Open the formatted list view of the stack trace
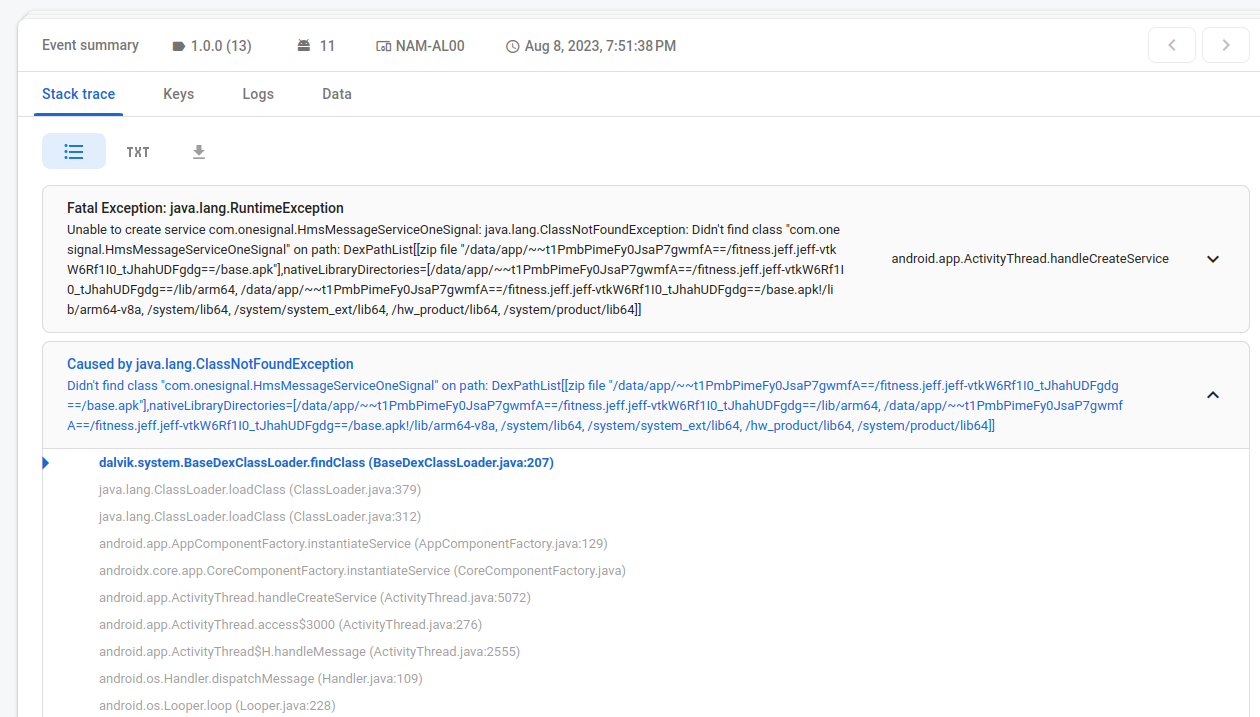Viewport: 1260px width, 717px height. coord(74,151)
